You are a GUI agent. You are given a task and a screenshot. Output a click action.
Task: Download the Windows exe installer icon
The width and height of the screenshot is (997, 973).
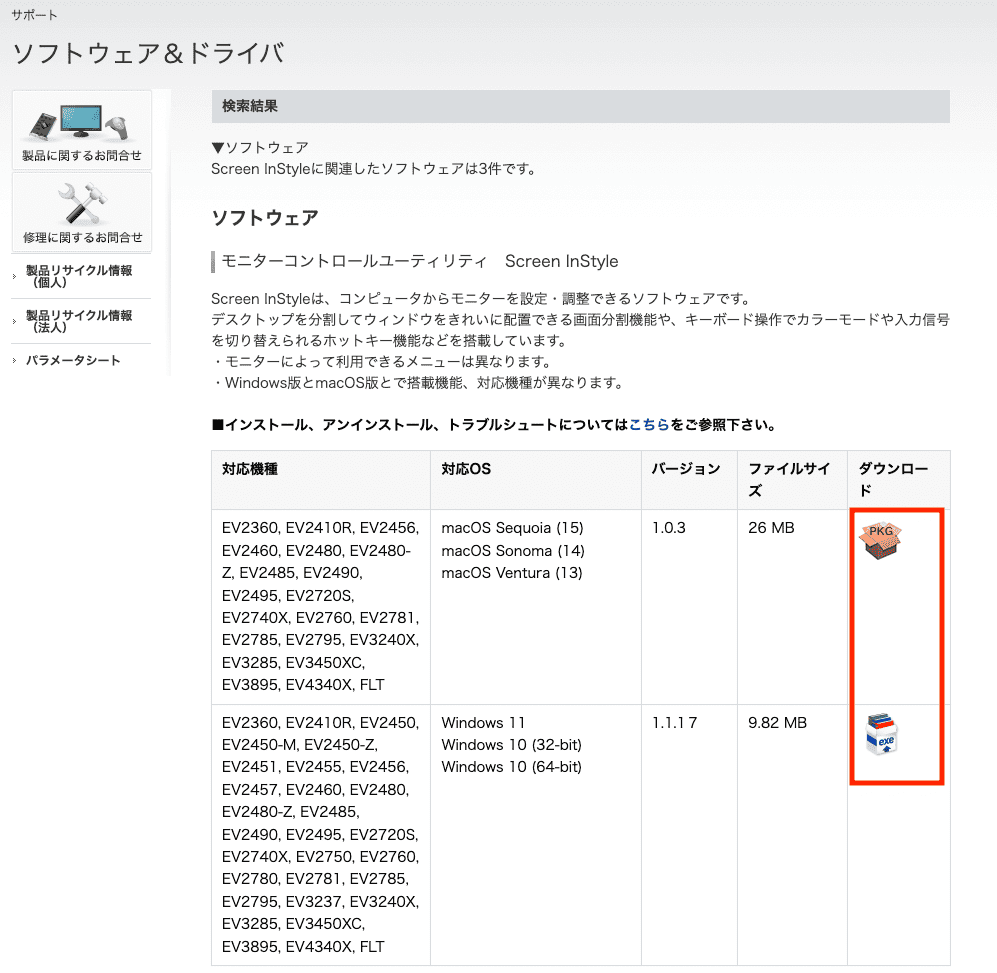coord(881,735)
